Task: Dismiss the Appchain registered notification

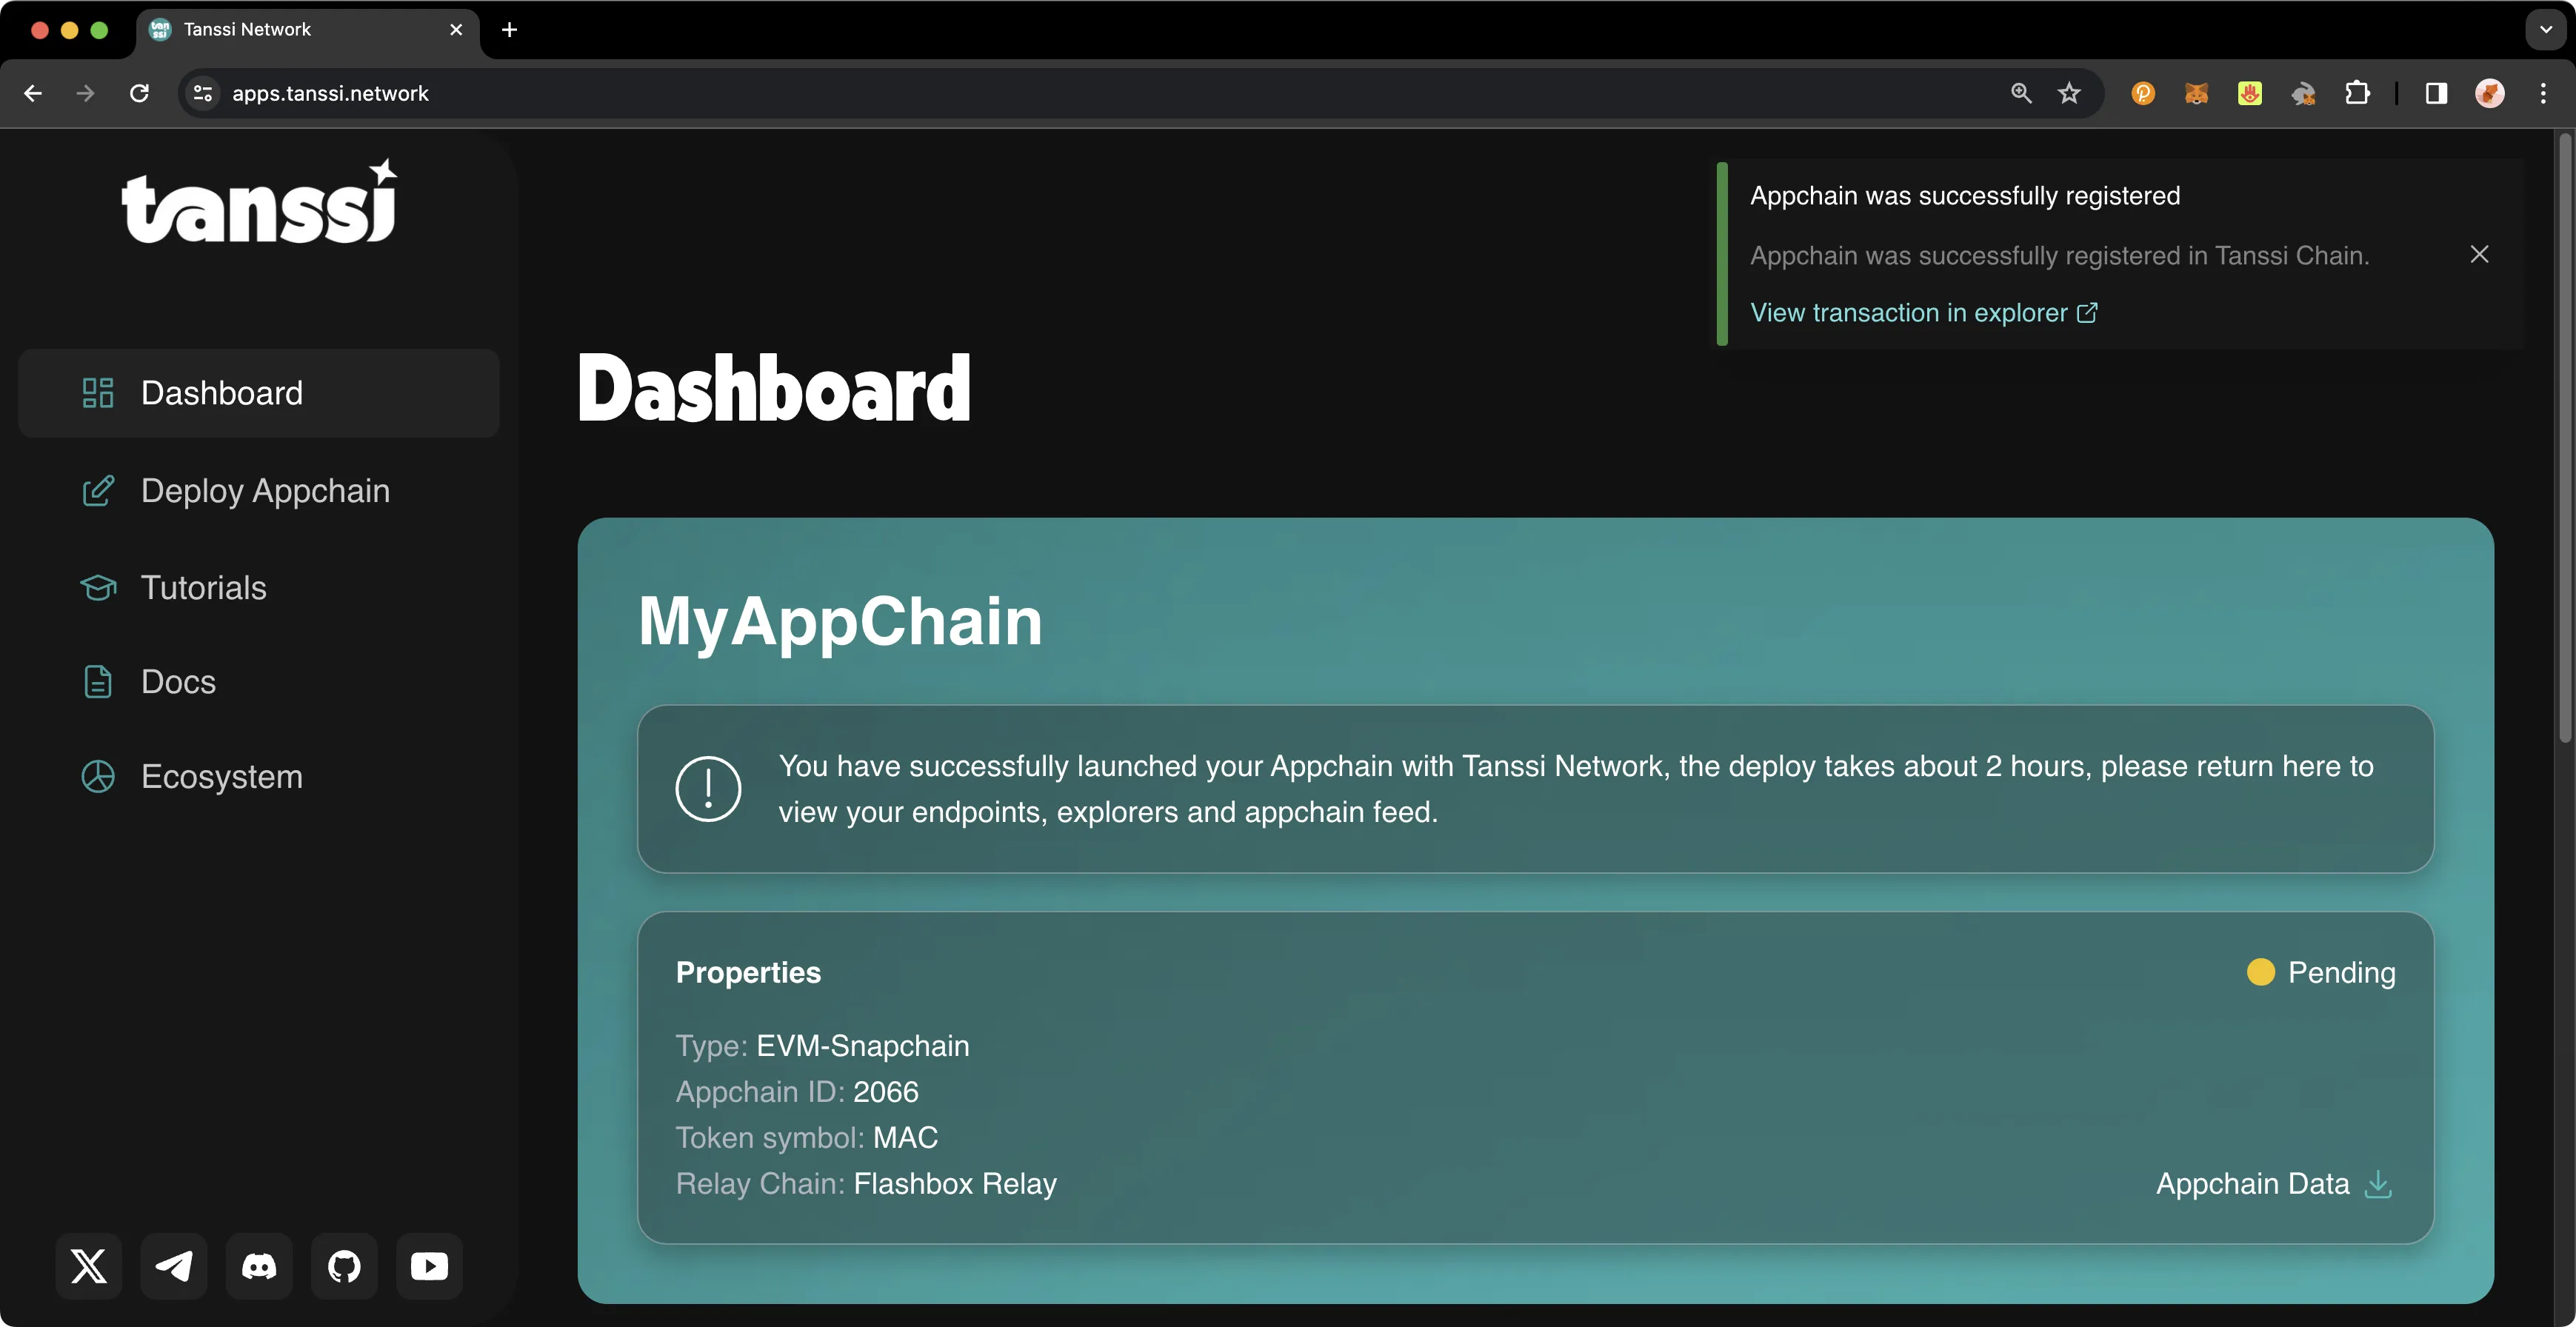Action: click(2479, 254)
